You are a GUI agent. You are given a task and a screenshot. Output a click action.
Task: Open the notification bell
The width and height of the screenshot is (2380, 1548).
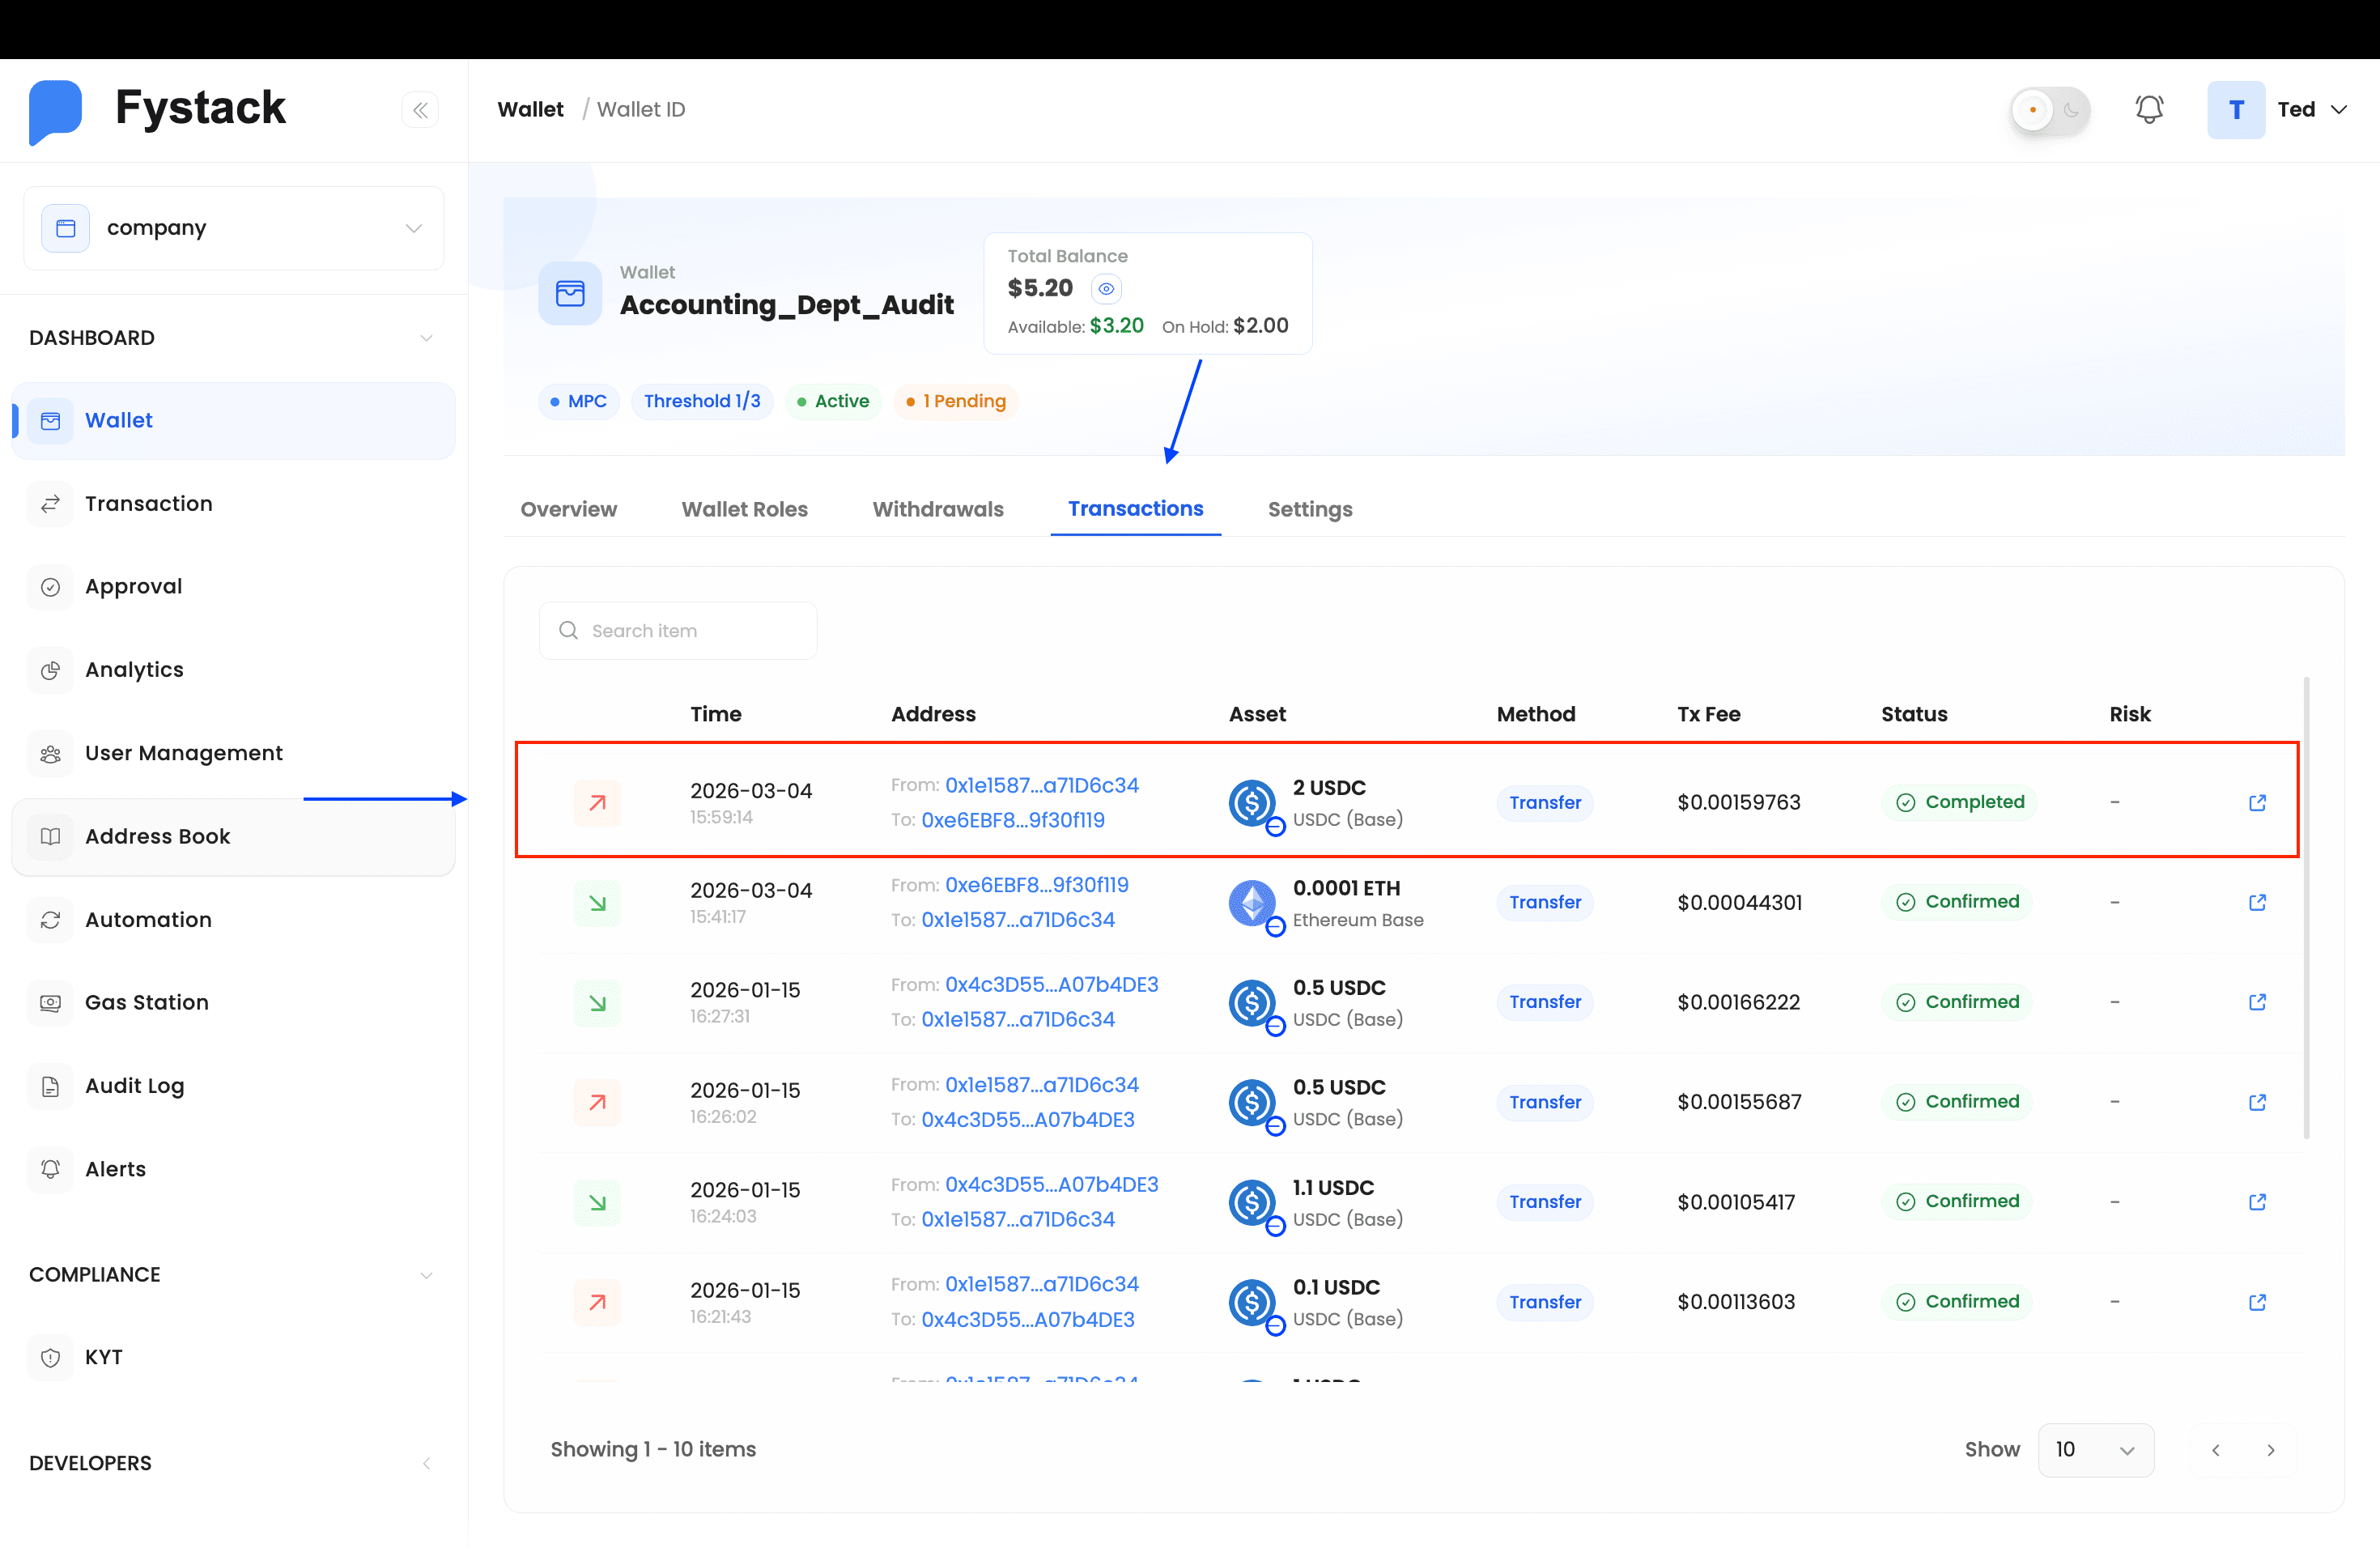tap(2149, 110)
